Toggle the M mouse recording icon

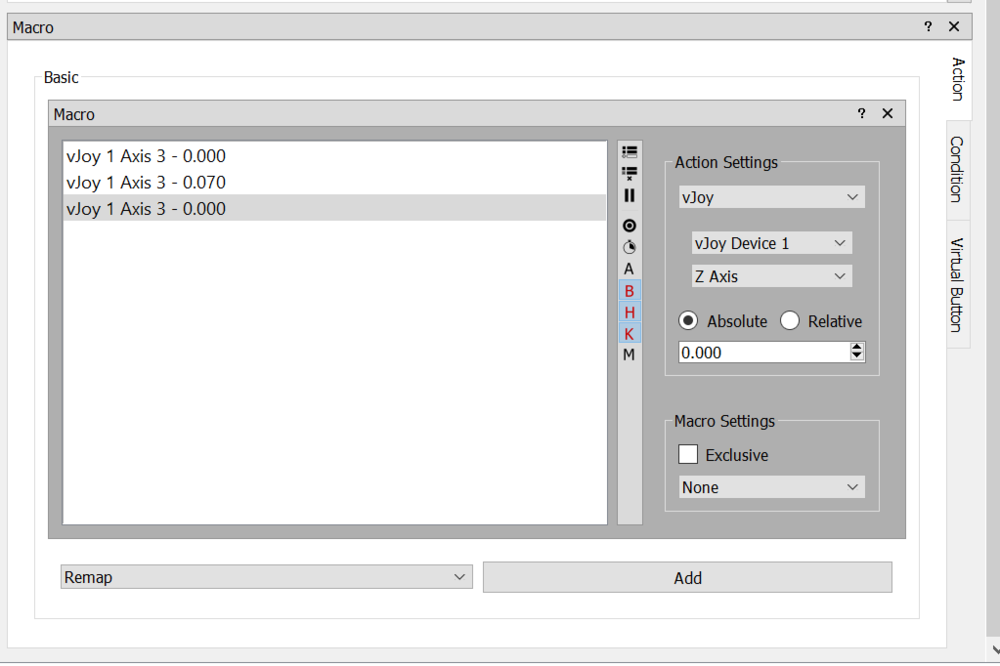pyautogui.click(x=629, y=355)
